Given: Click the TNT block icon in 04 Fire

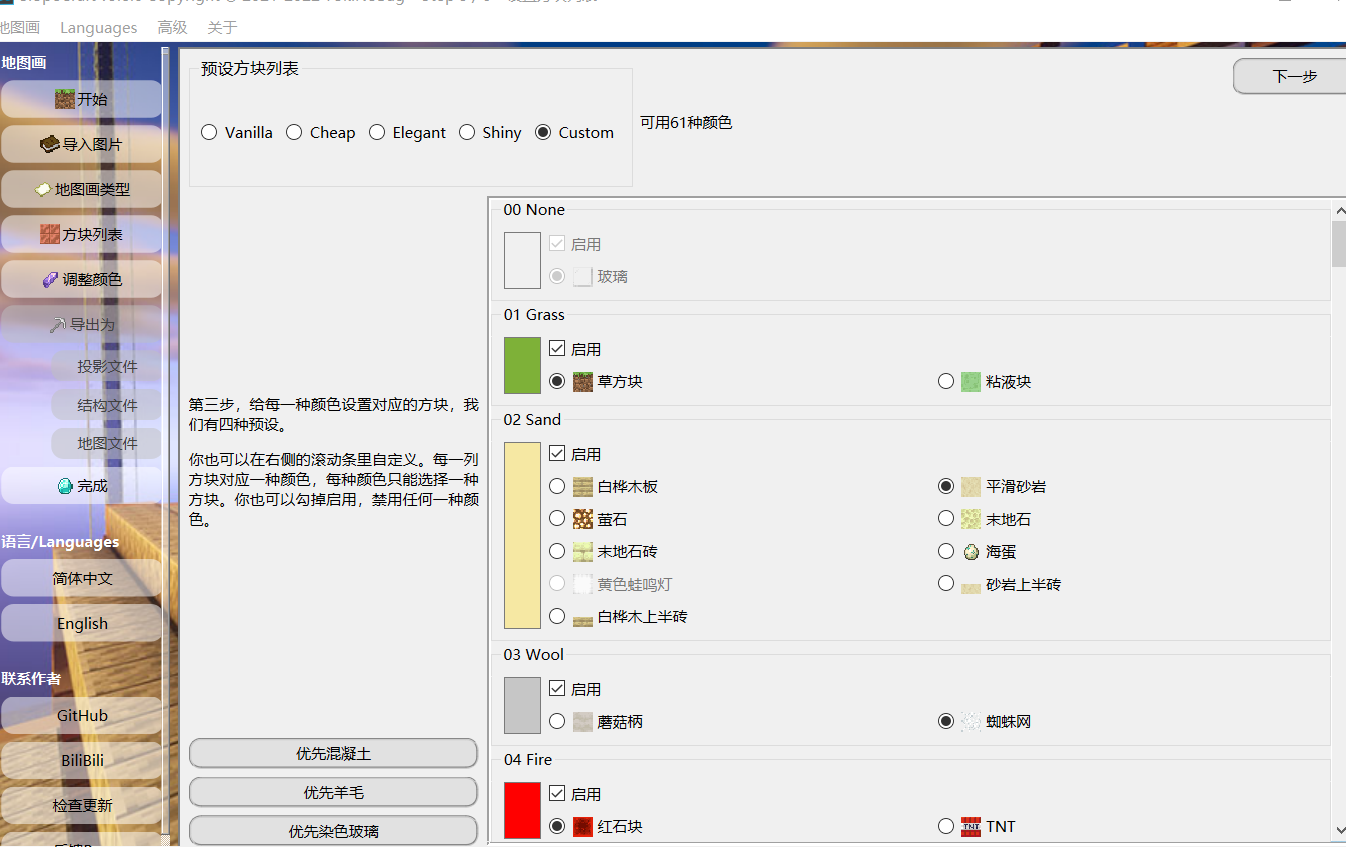Looking at the screenshot, I should [x=970, y=827].
